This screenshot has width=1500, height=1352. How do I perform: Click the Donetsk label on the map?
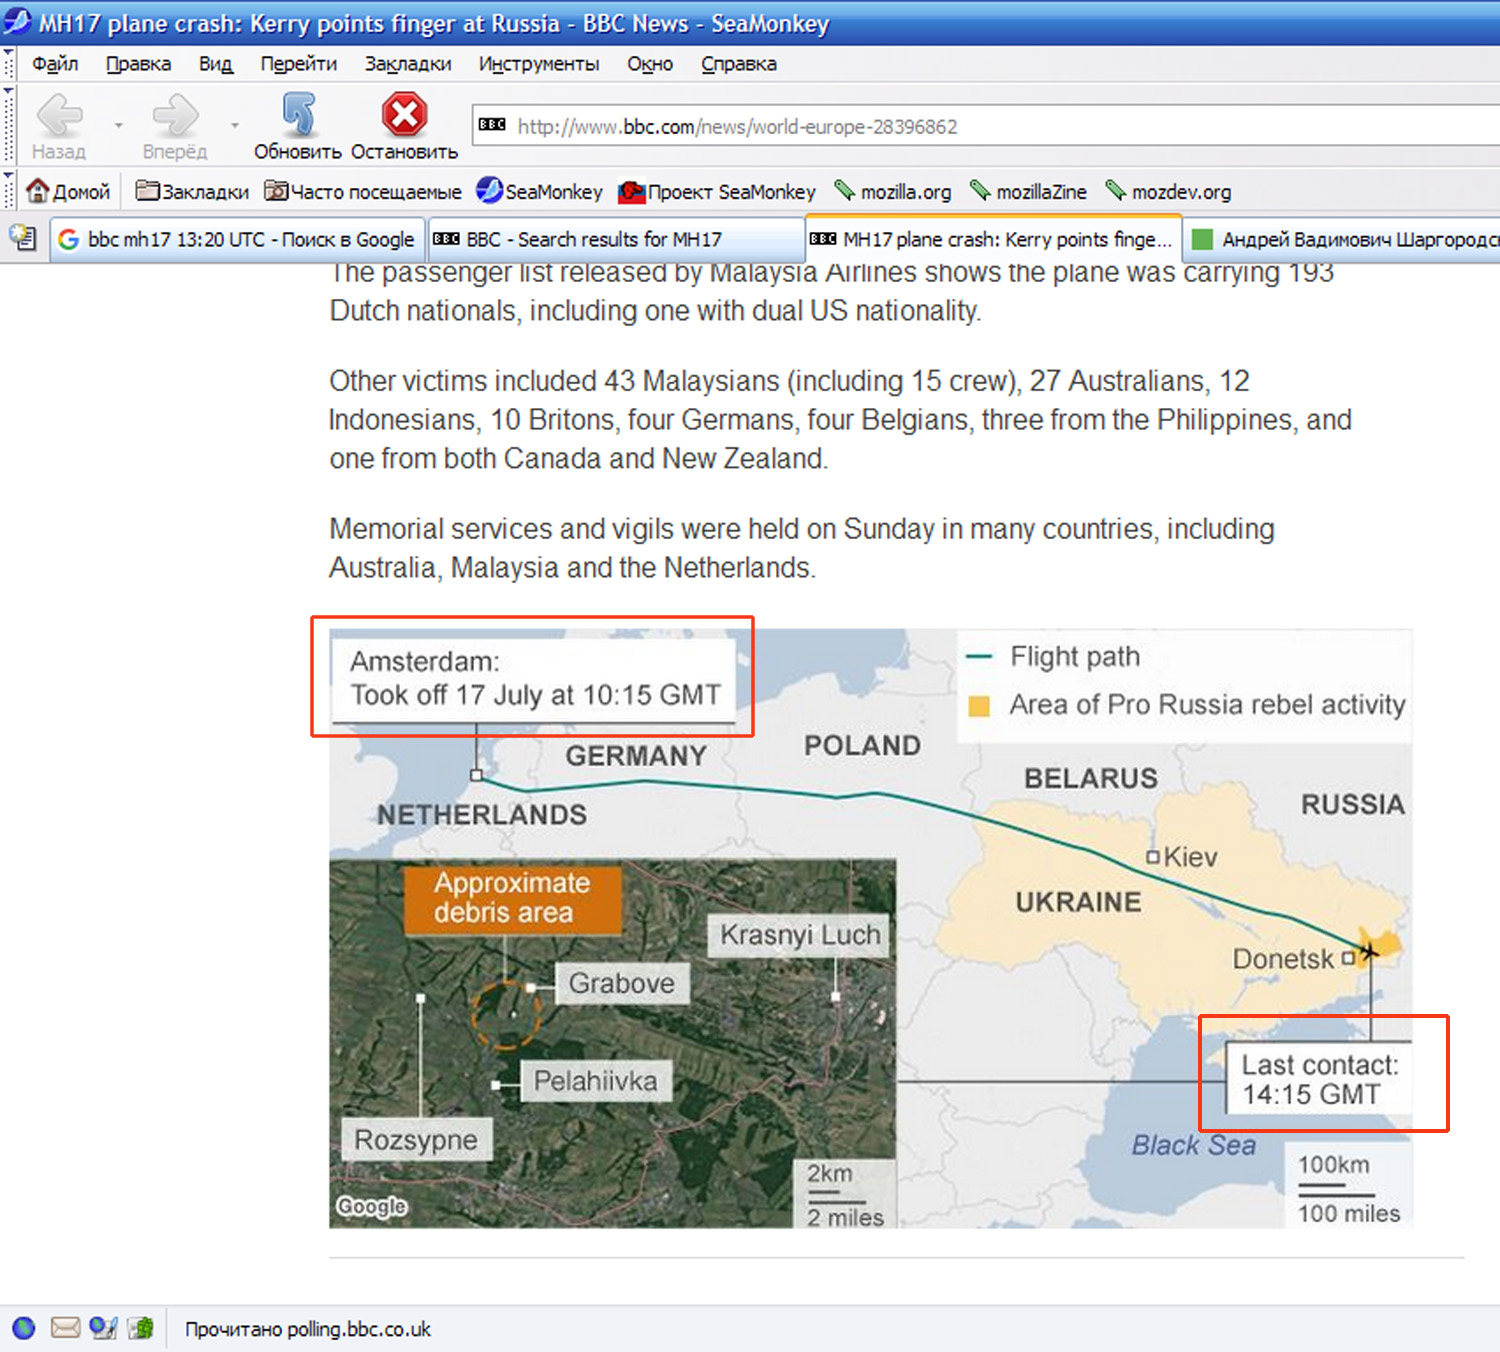[x=1283, y=959]
